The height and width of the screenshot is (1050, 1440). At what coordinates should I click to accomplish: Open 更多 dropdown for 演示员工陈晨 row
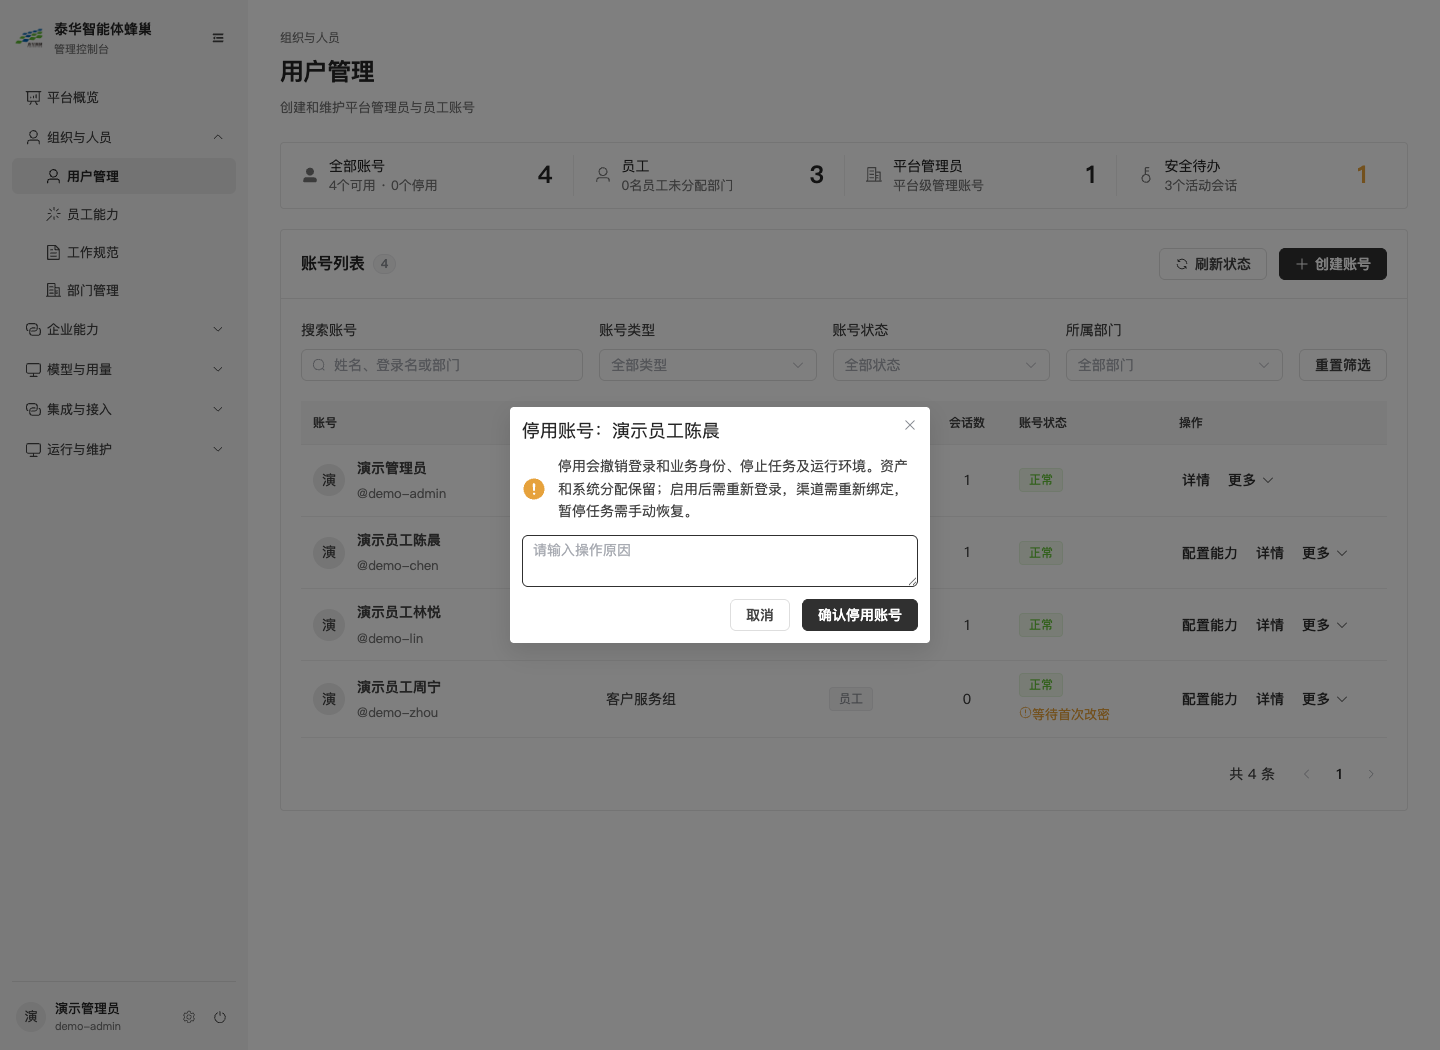(x=1325, y=553)
